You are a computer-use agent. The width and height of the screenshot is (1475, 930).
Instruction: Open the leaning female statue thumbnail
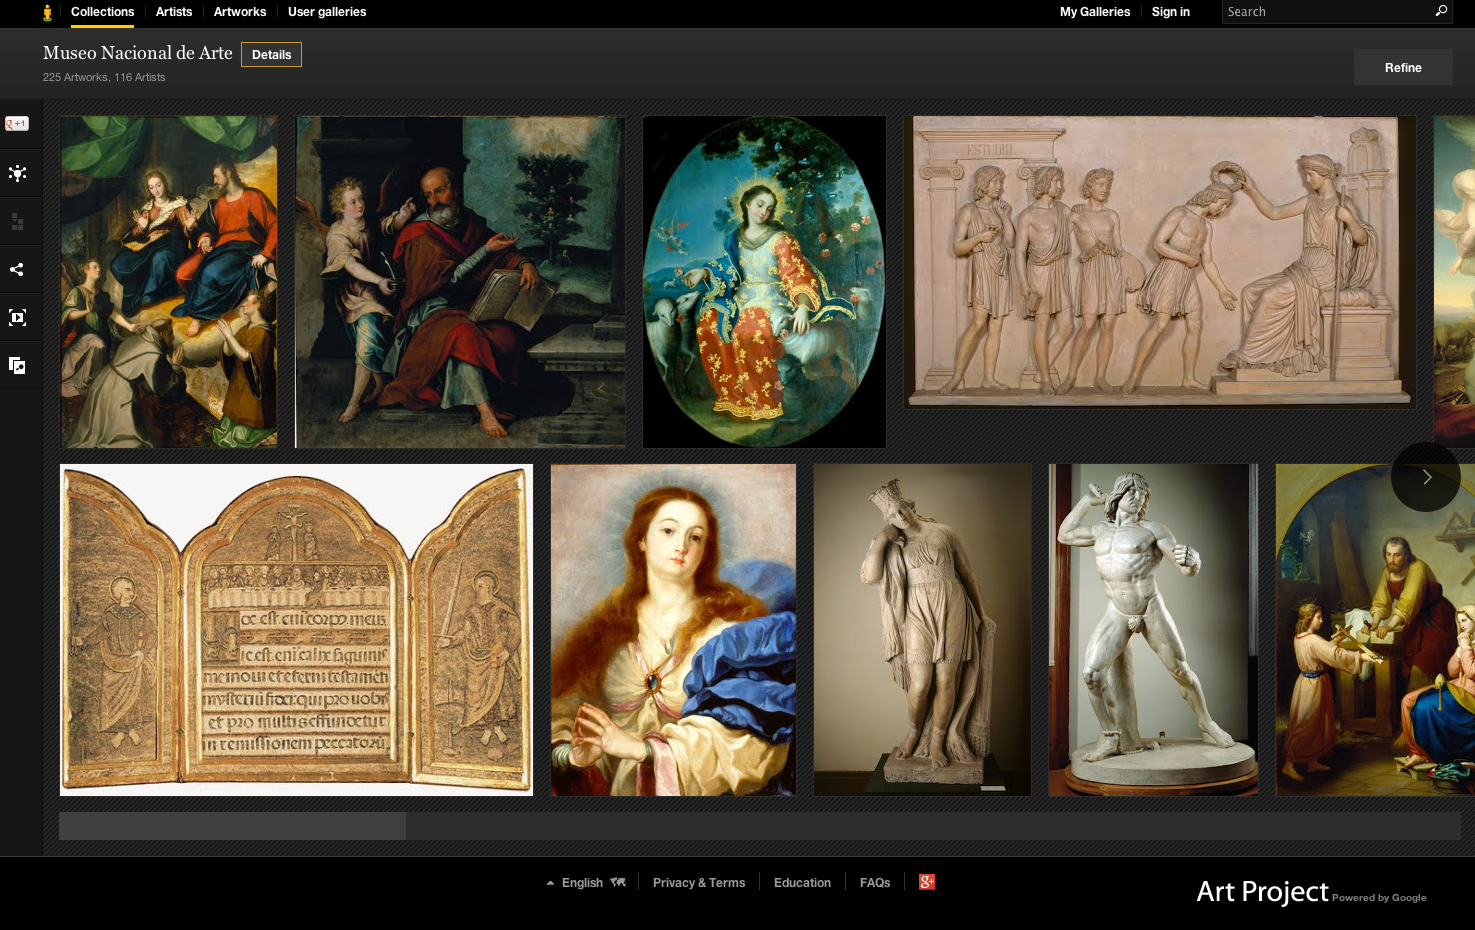pyautogui.click(x=922, y=630)
